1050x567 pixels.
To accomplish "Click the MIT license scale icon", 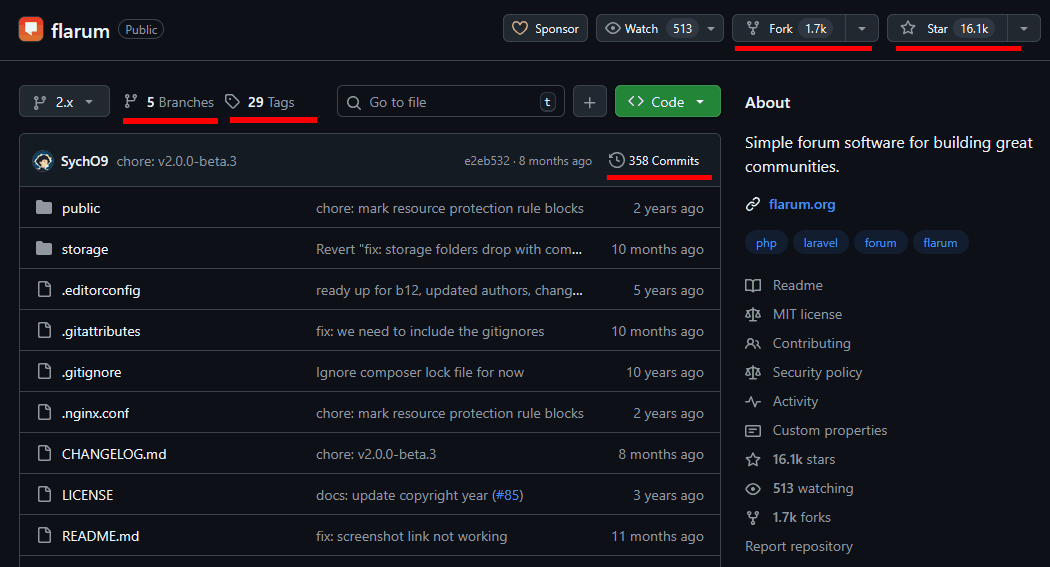I will (753, 314).
